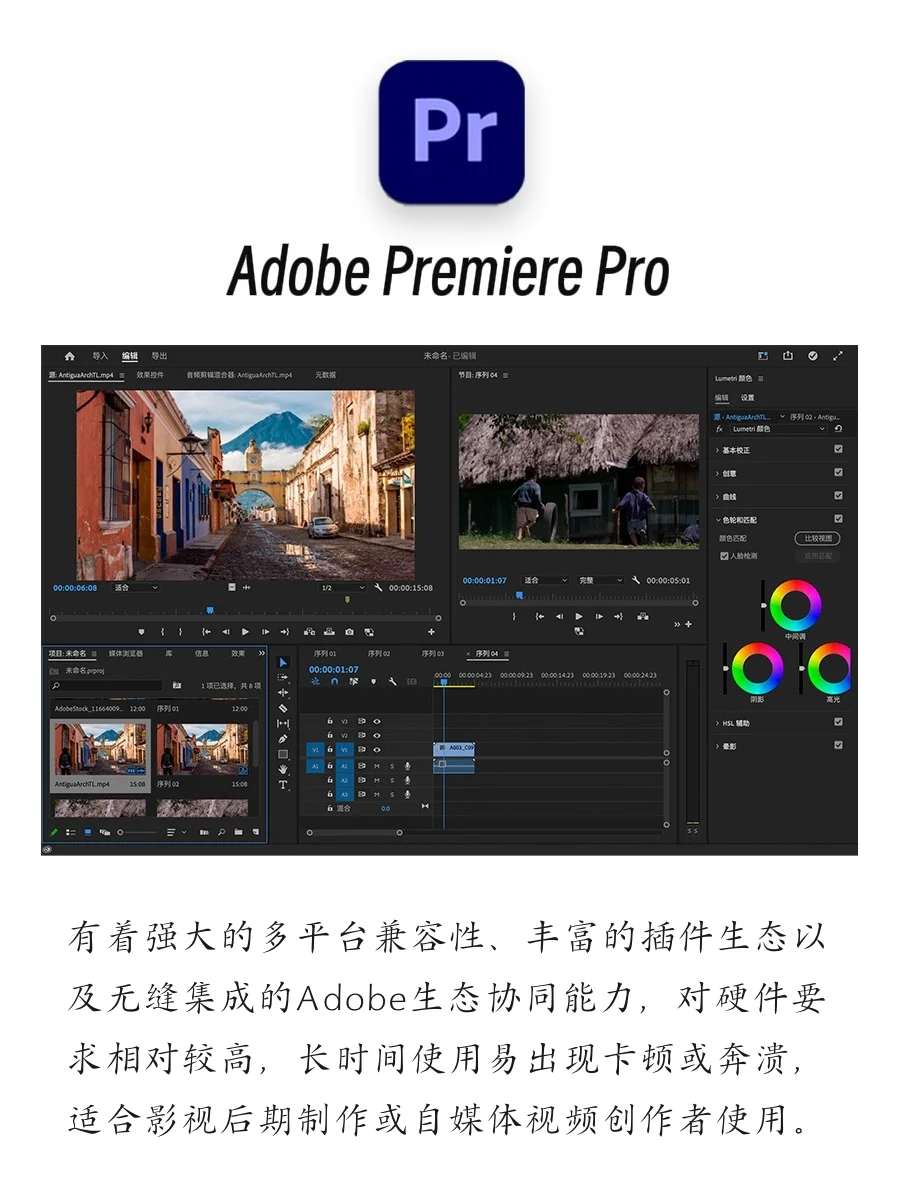Select the Type tool

point(283,785)
